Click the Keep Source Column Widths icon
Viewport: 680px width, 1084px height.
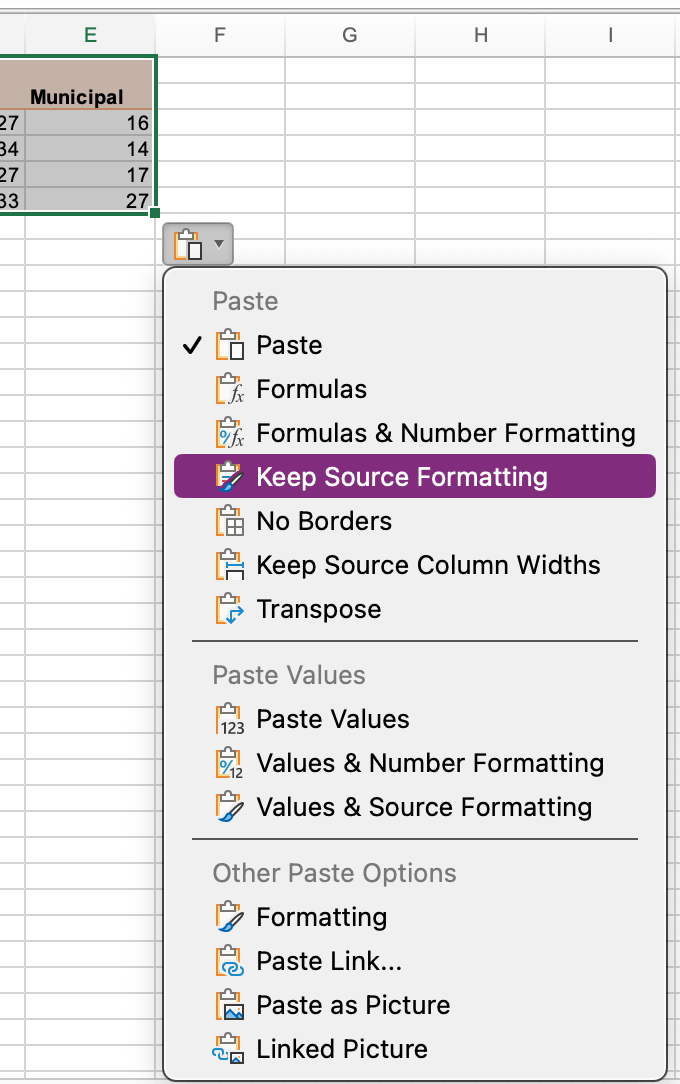pyautogui.click(x=229, y=565)
